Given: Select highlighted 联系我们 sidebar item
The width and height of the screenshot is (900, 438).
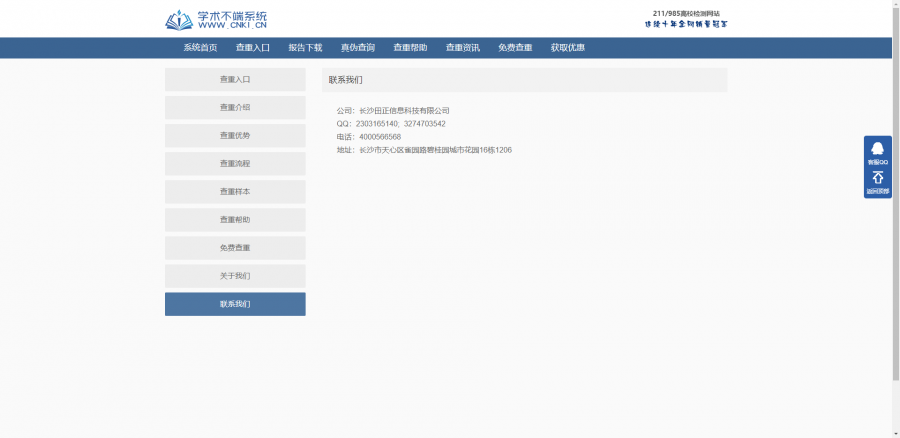Looking at the screenshot, I should (x=235, y=304).
